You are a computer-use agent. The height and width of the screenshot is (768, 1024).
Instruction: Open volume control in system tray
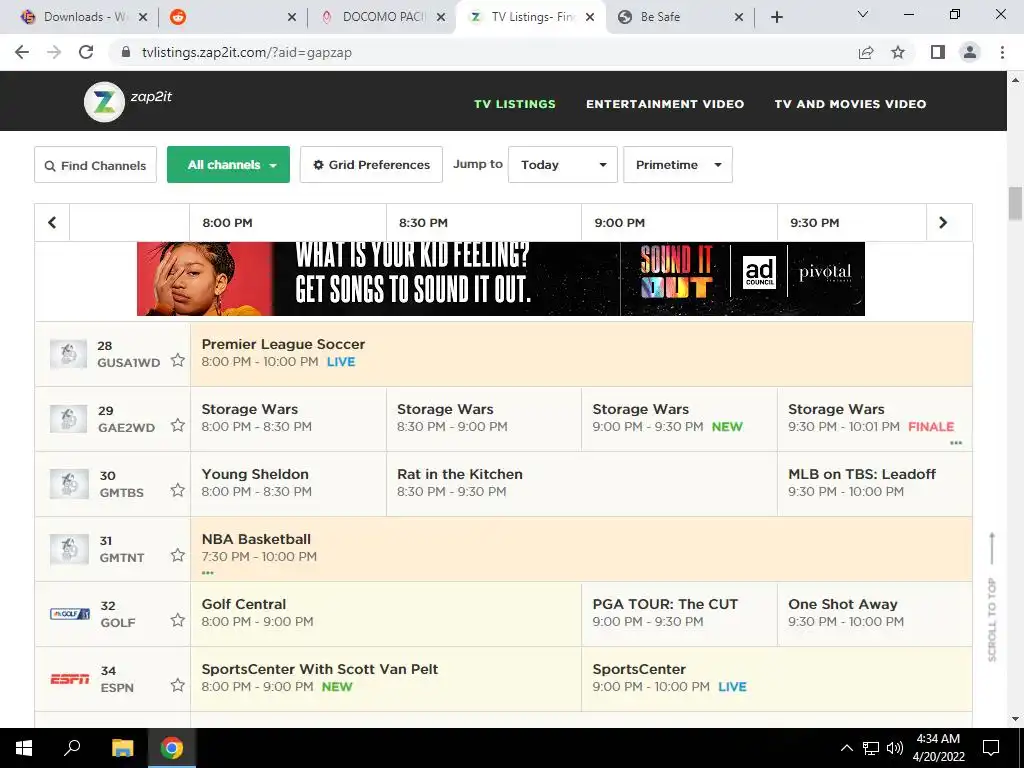pyautogui.click(x=895, y=748)
